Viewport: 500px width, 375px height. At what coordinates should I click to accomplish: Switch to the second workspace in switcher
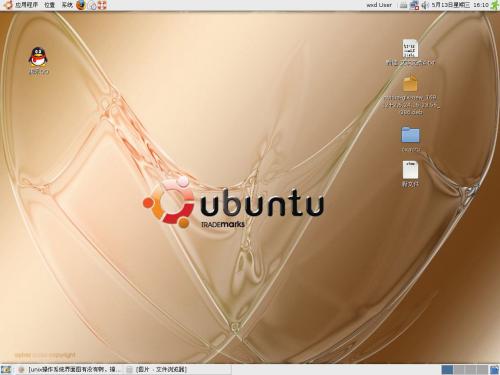(459, 369)
